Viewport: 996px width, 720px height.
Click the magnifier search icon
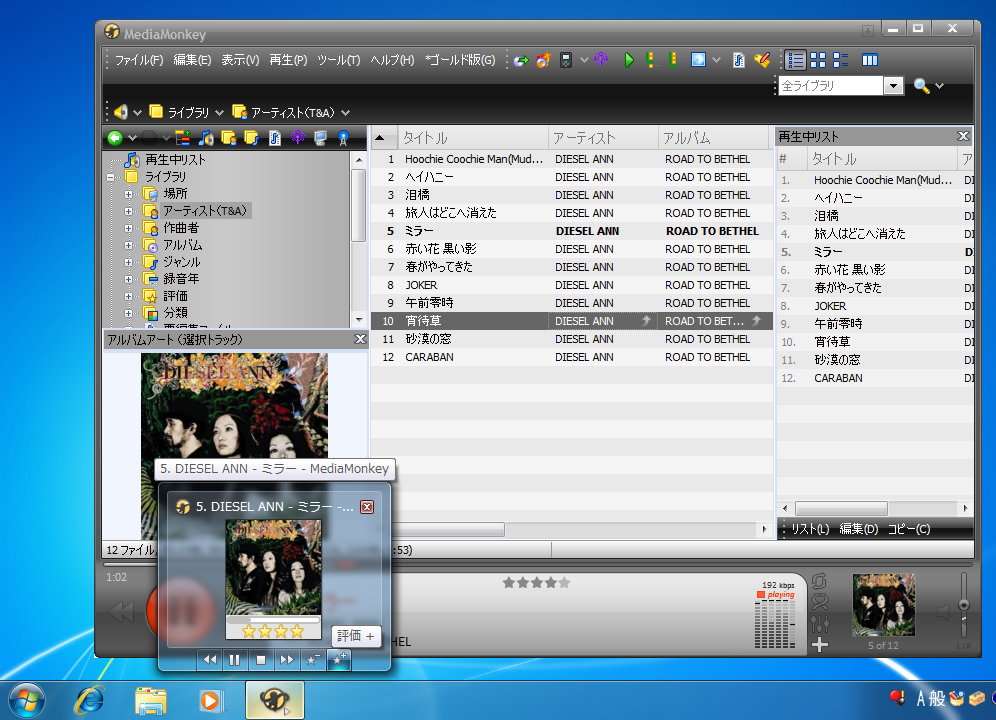pyautogui.click(x=921, y=85)
